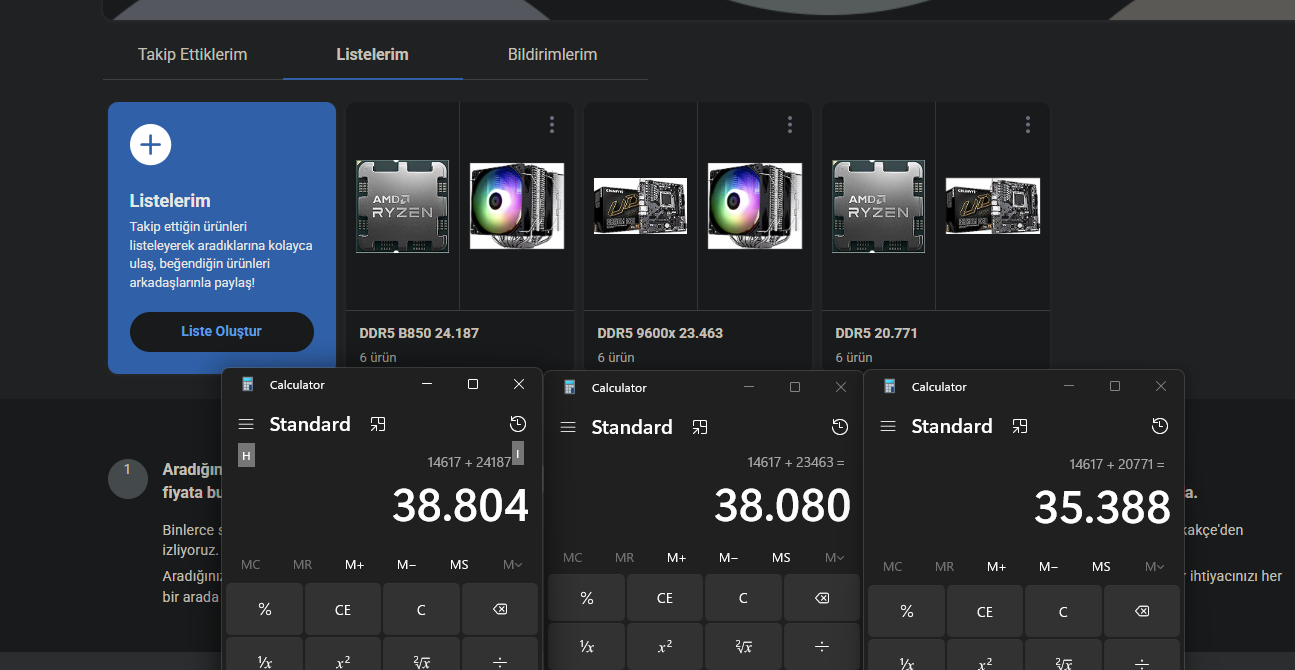Open hamburger menu in 38.080 calculator

tap(568, 427)
